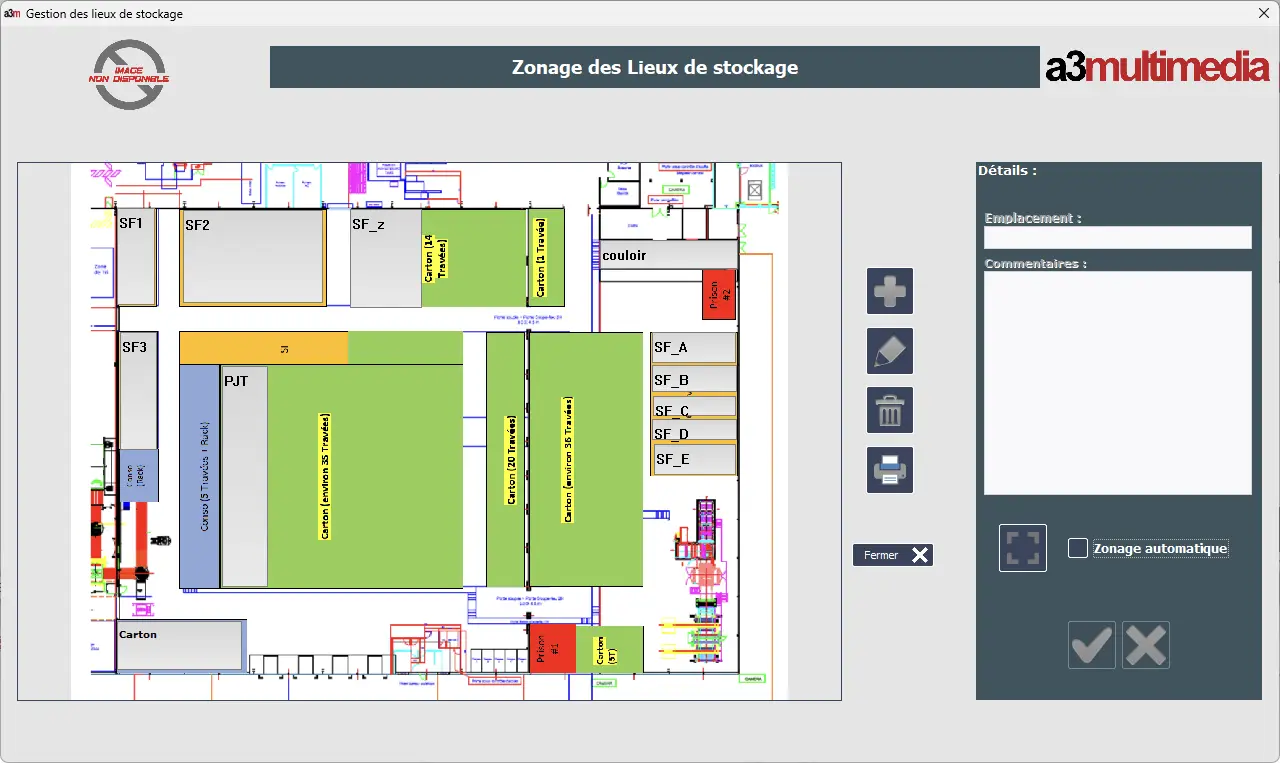This screenshot has width=1280, height=763.
Task: Click the image non disponible logo
Action: click(130, 75)
